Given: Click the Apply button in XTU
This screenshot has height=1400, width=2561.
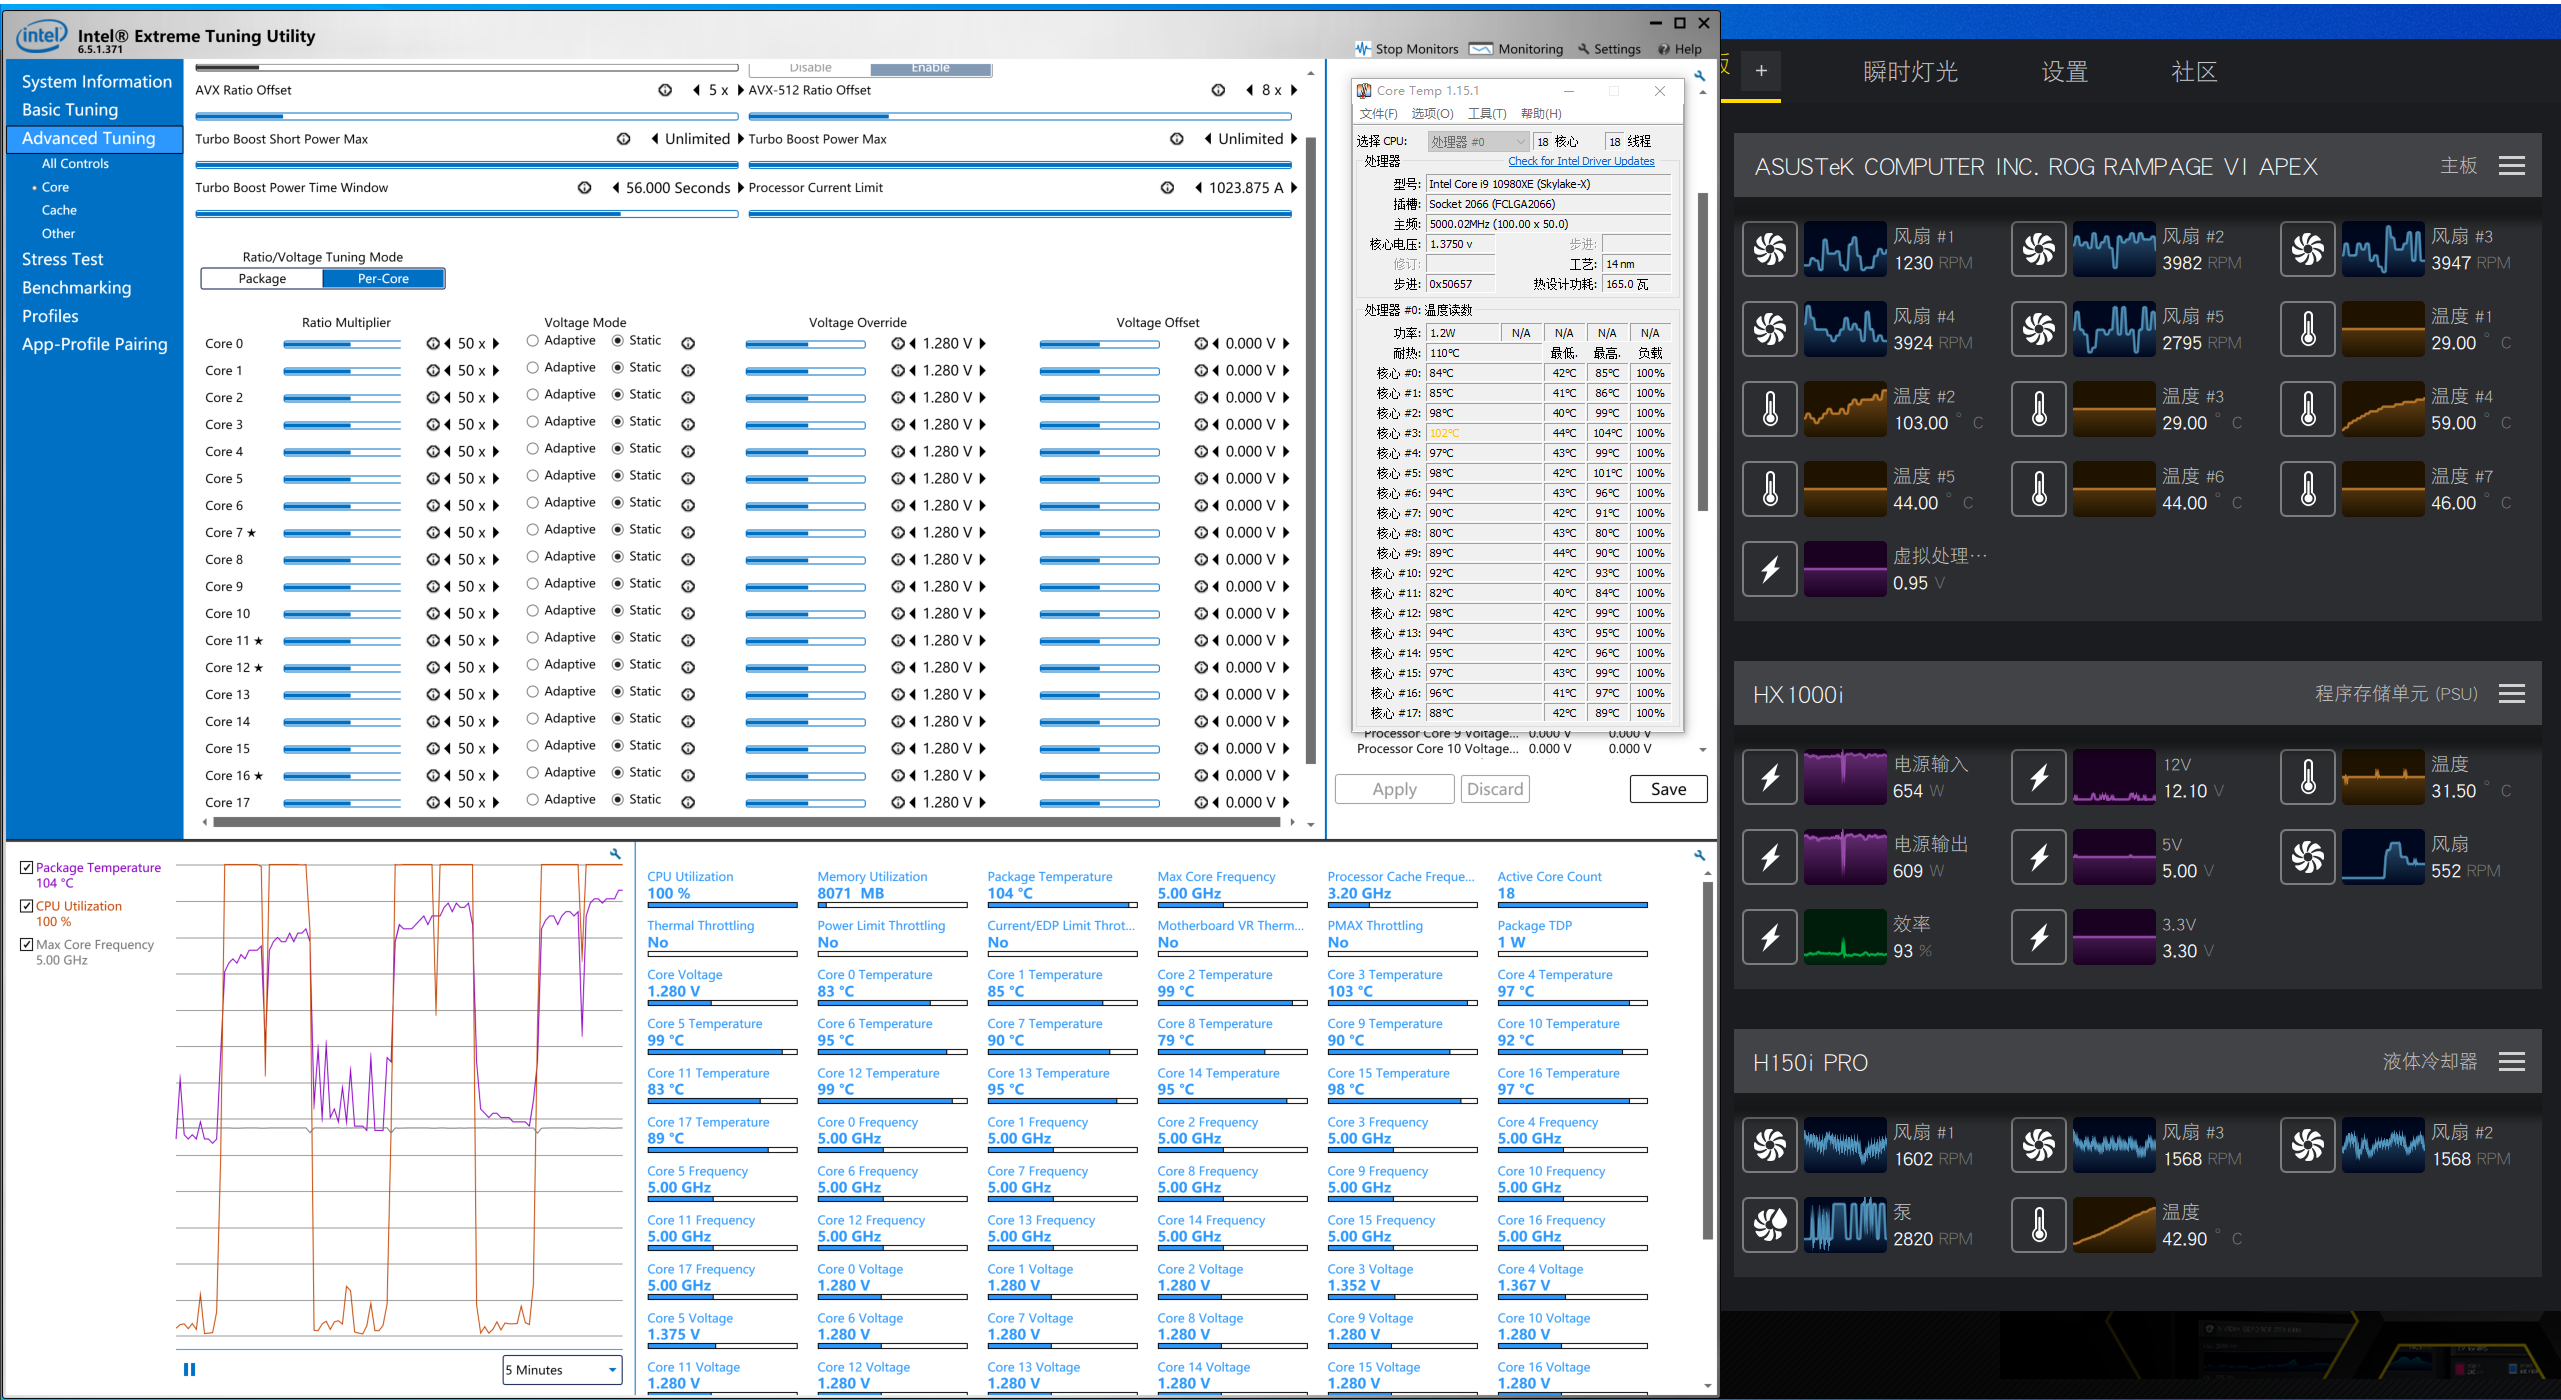Looking at the screenshot, I should pyautogui.click(x=1394, y=790).
